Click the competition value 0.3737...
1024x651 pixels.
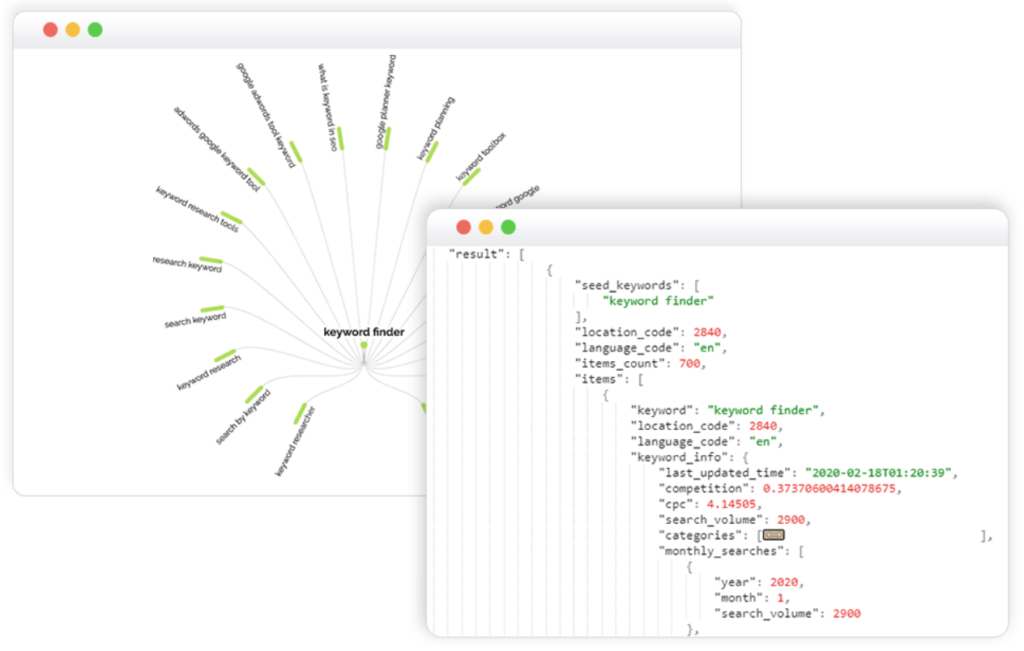[x=829, y=488]
